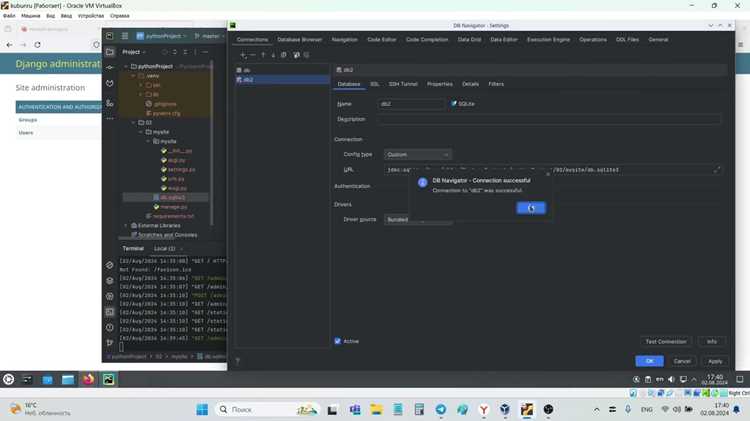Open the Config type Custom dropdown
The width and height of the screenshot is (750, 421).
click(418, 155)
